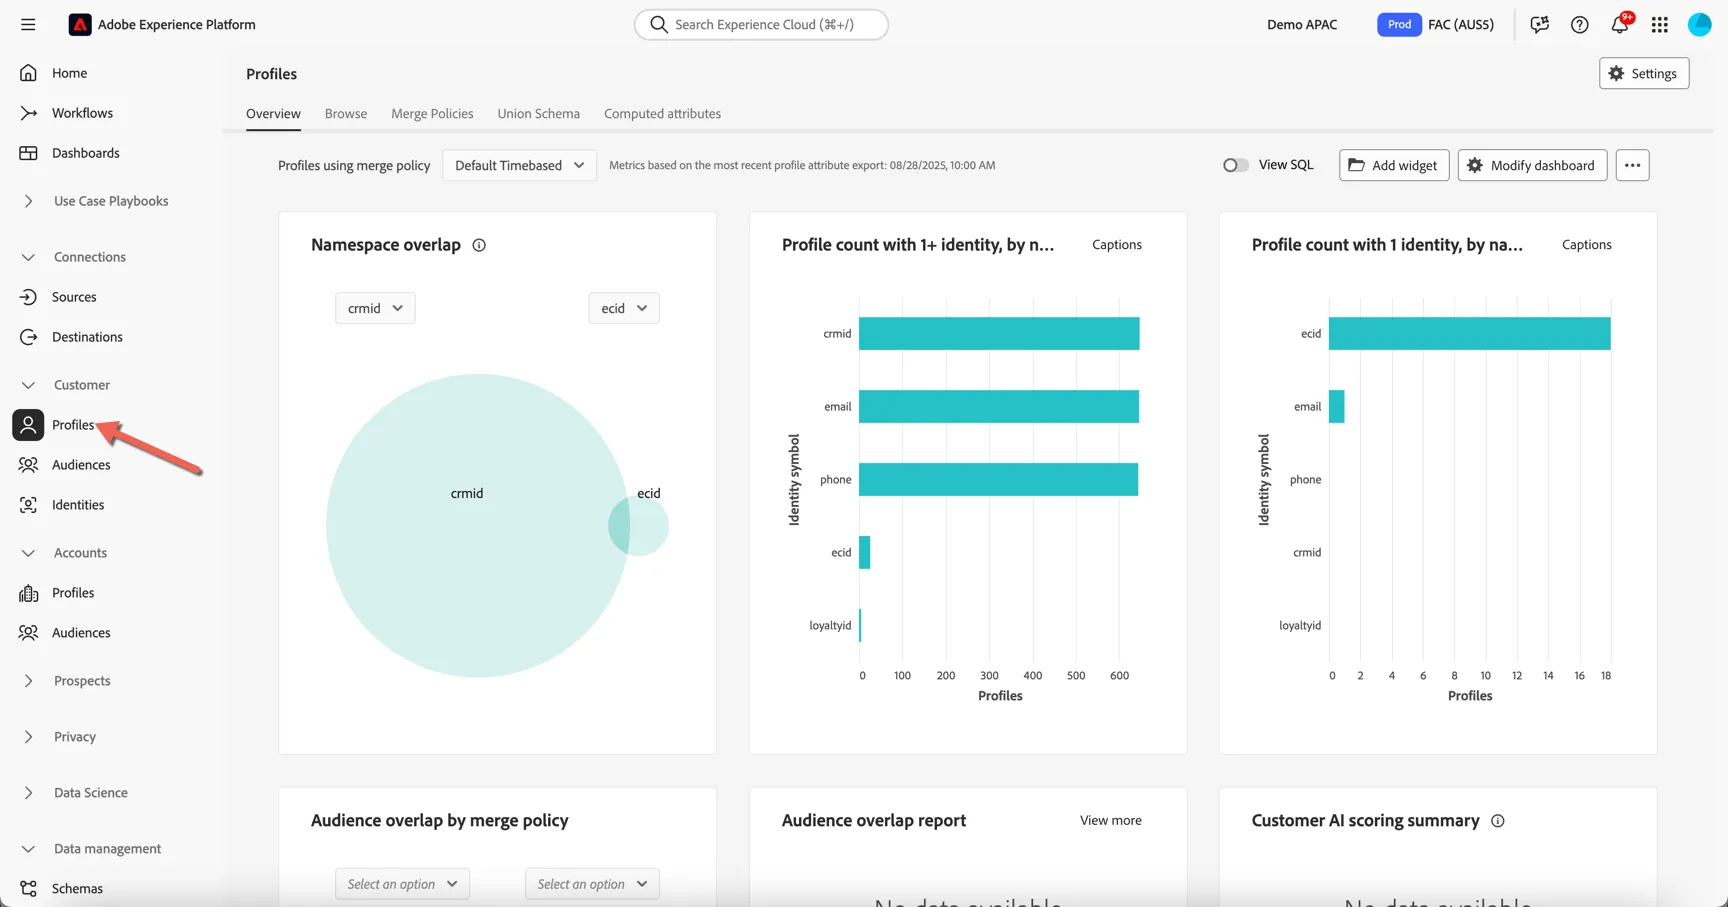Expand the Use Case Playbooks section
The image size is (1728, 907).
[28, 201]
